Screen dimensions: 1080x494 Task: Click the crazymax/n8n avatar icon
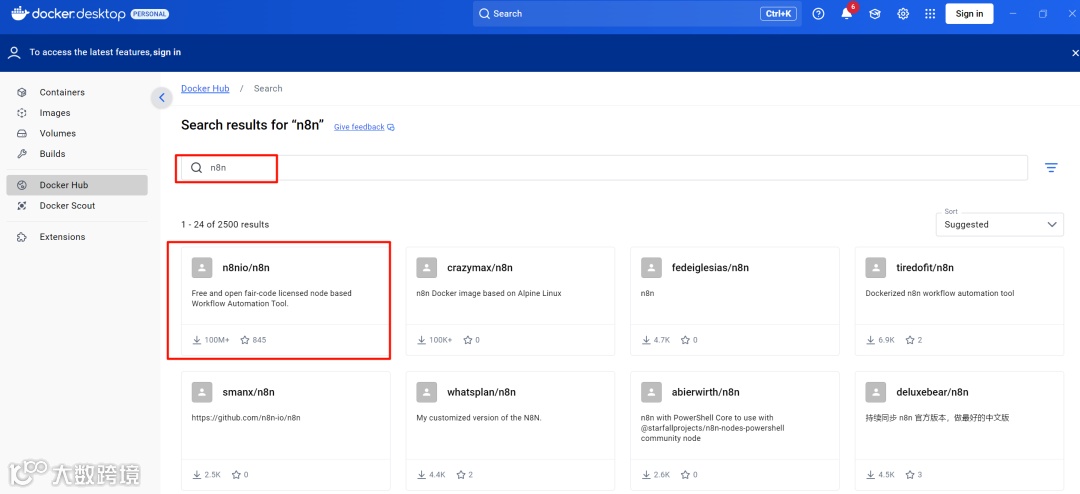coord(427,268)
